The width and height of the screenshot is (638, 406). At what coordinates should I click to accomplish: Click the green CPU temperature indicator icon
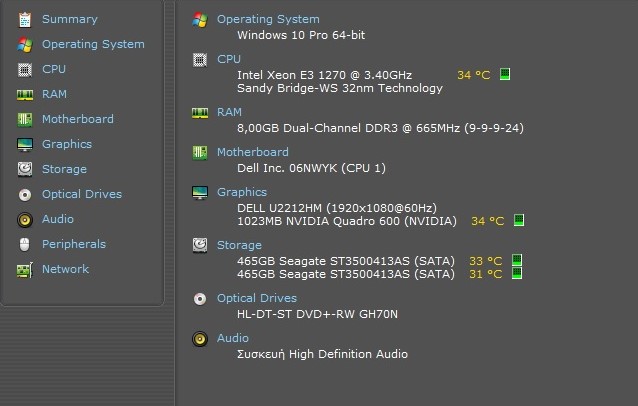505,74
